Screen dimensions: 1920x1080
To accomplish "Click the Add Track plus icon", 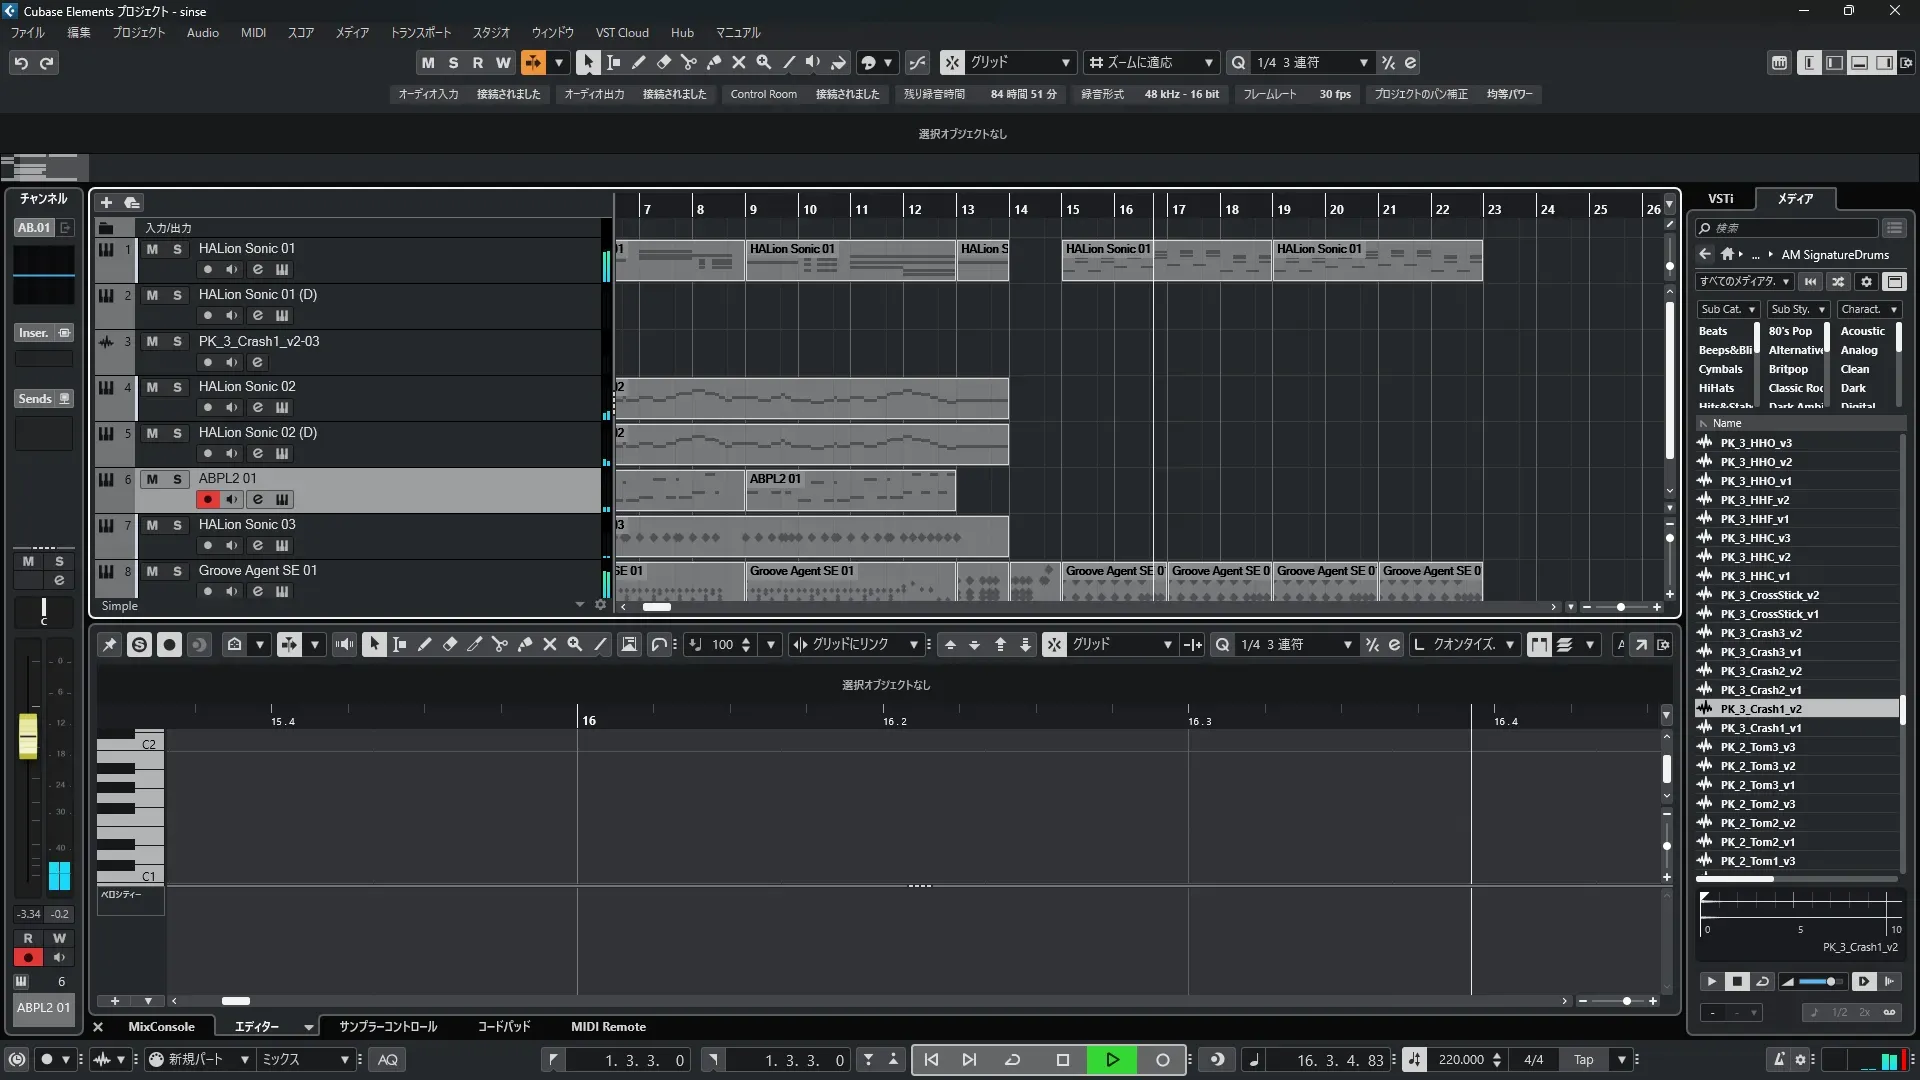I will pos(106,202).
